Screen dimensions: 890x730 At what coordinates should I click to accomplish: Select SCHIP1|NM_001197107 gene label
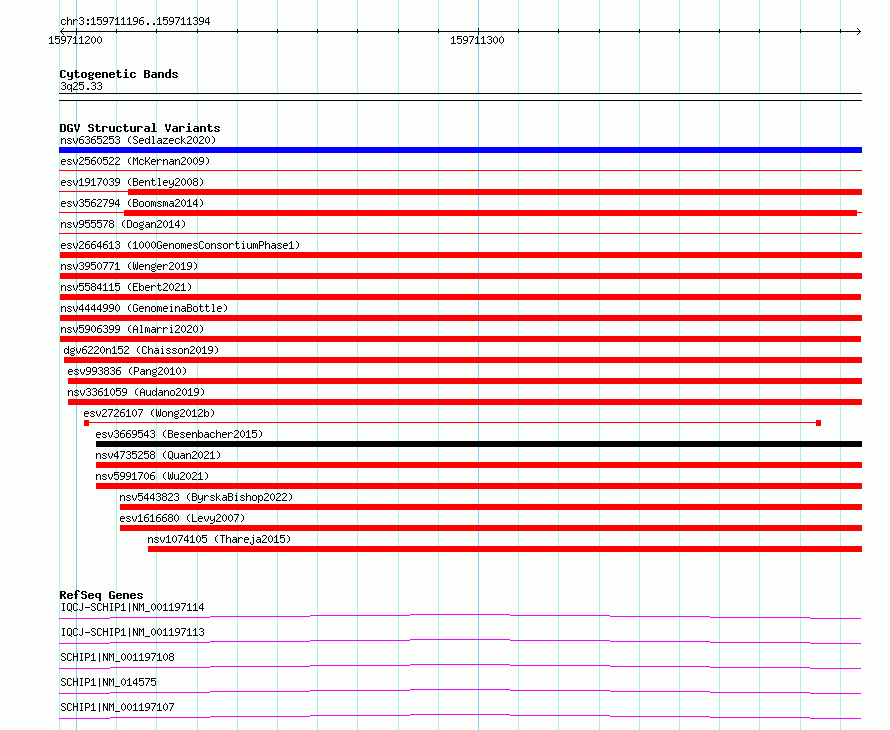click(117, 707)
